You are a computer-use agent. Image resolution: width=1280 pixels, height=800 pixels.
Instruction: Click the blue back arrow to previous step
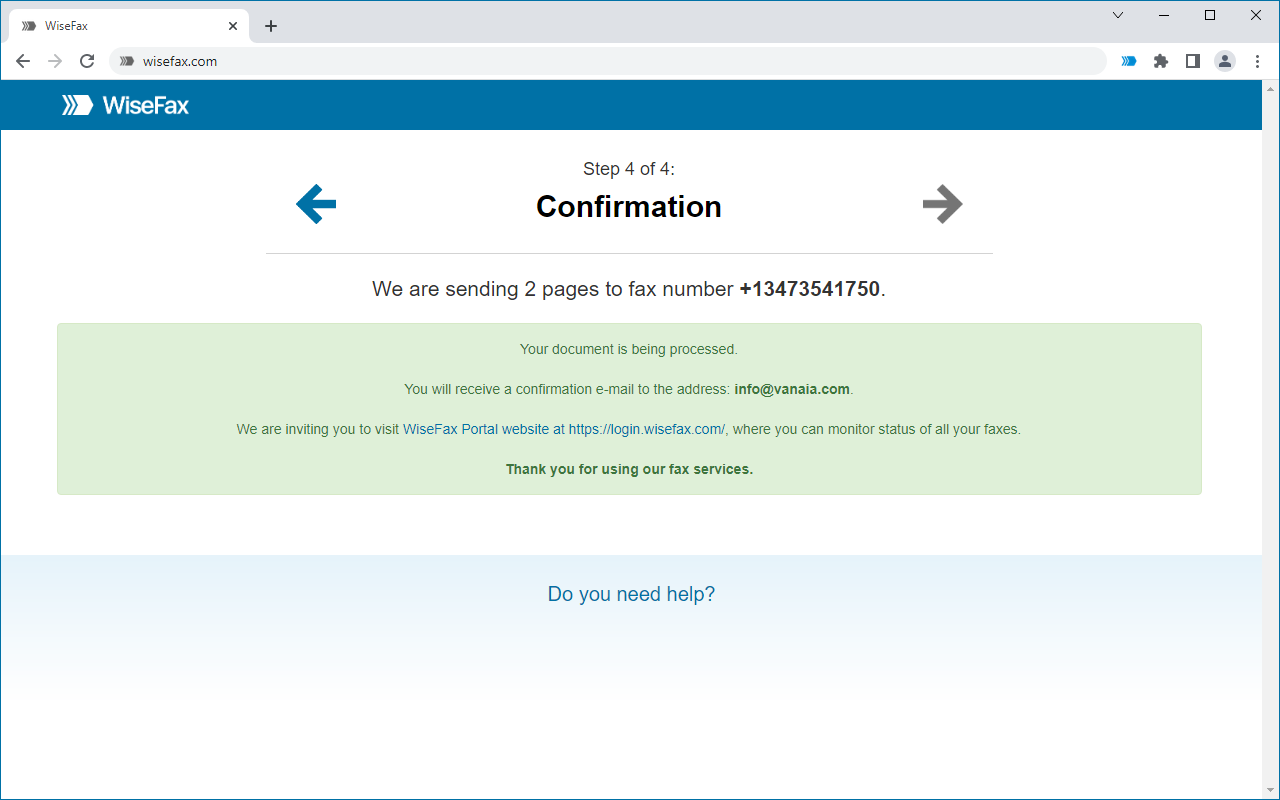tap(316, 204)
